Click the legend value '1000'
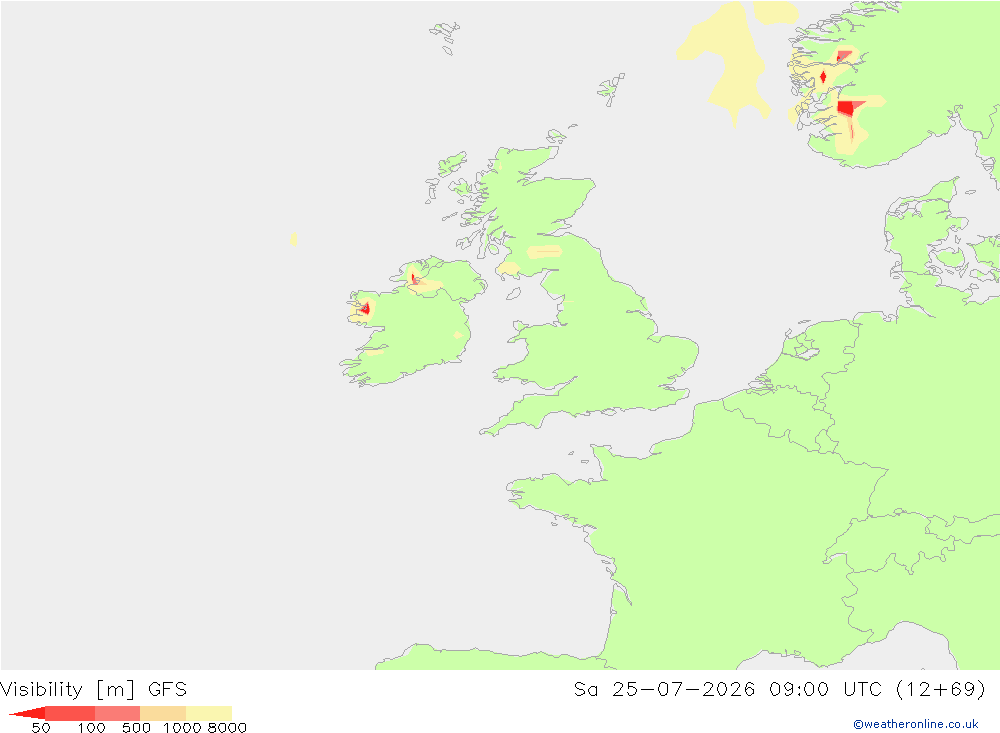This screenshot has height=733, width=1000. (x=182, y=728)
